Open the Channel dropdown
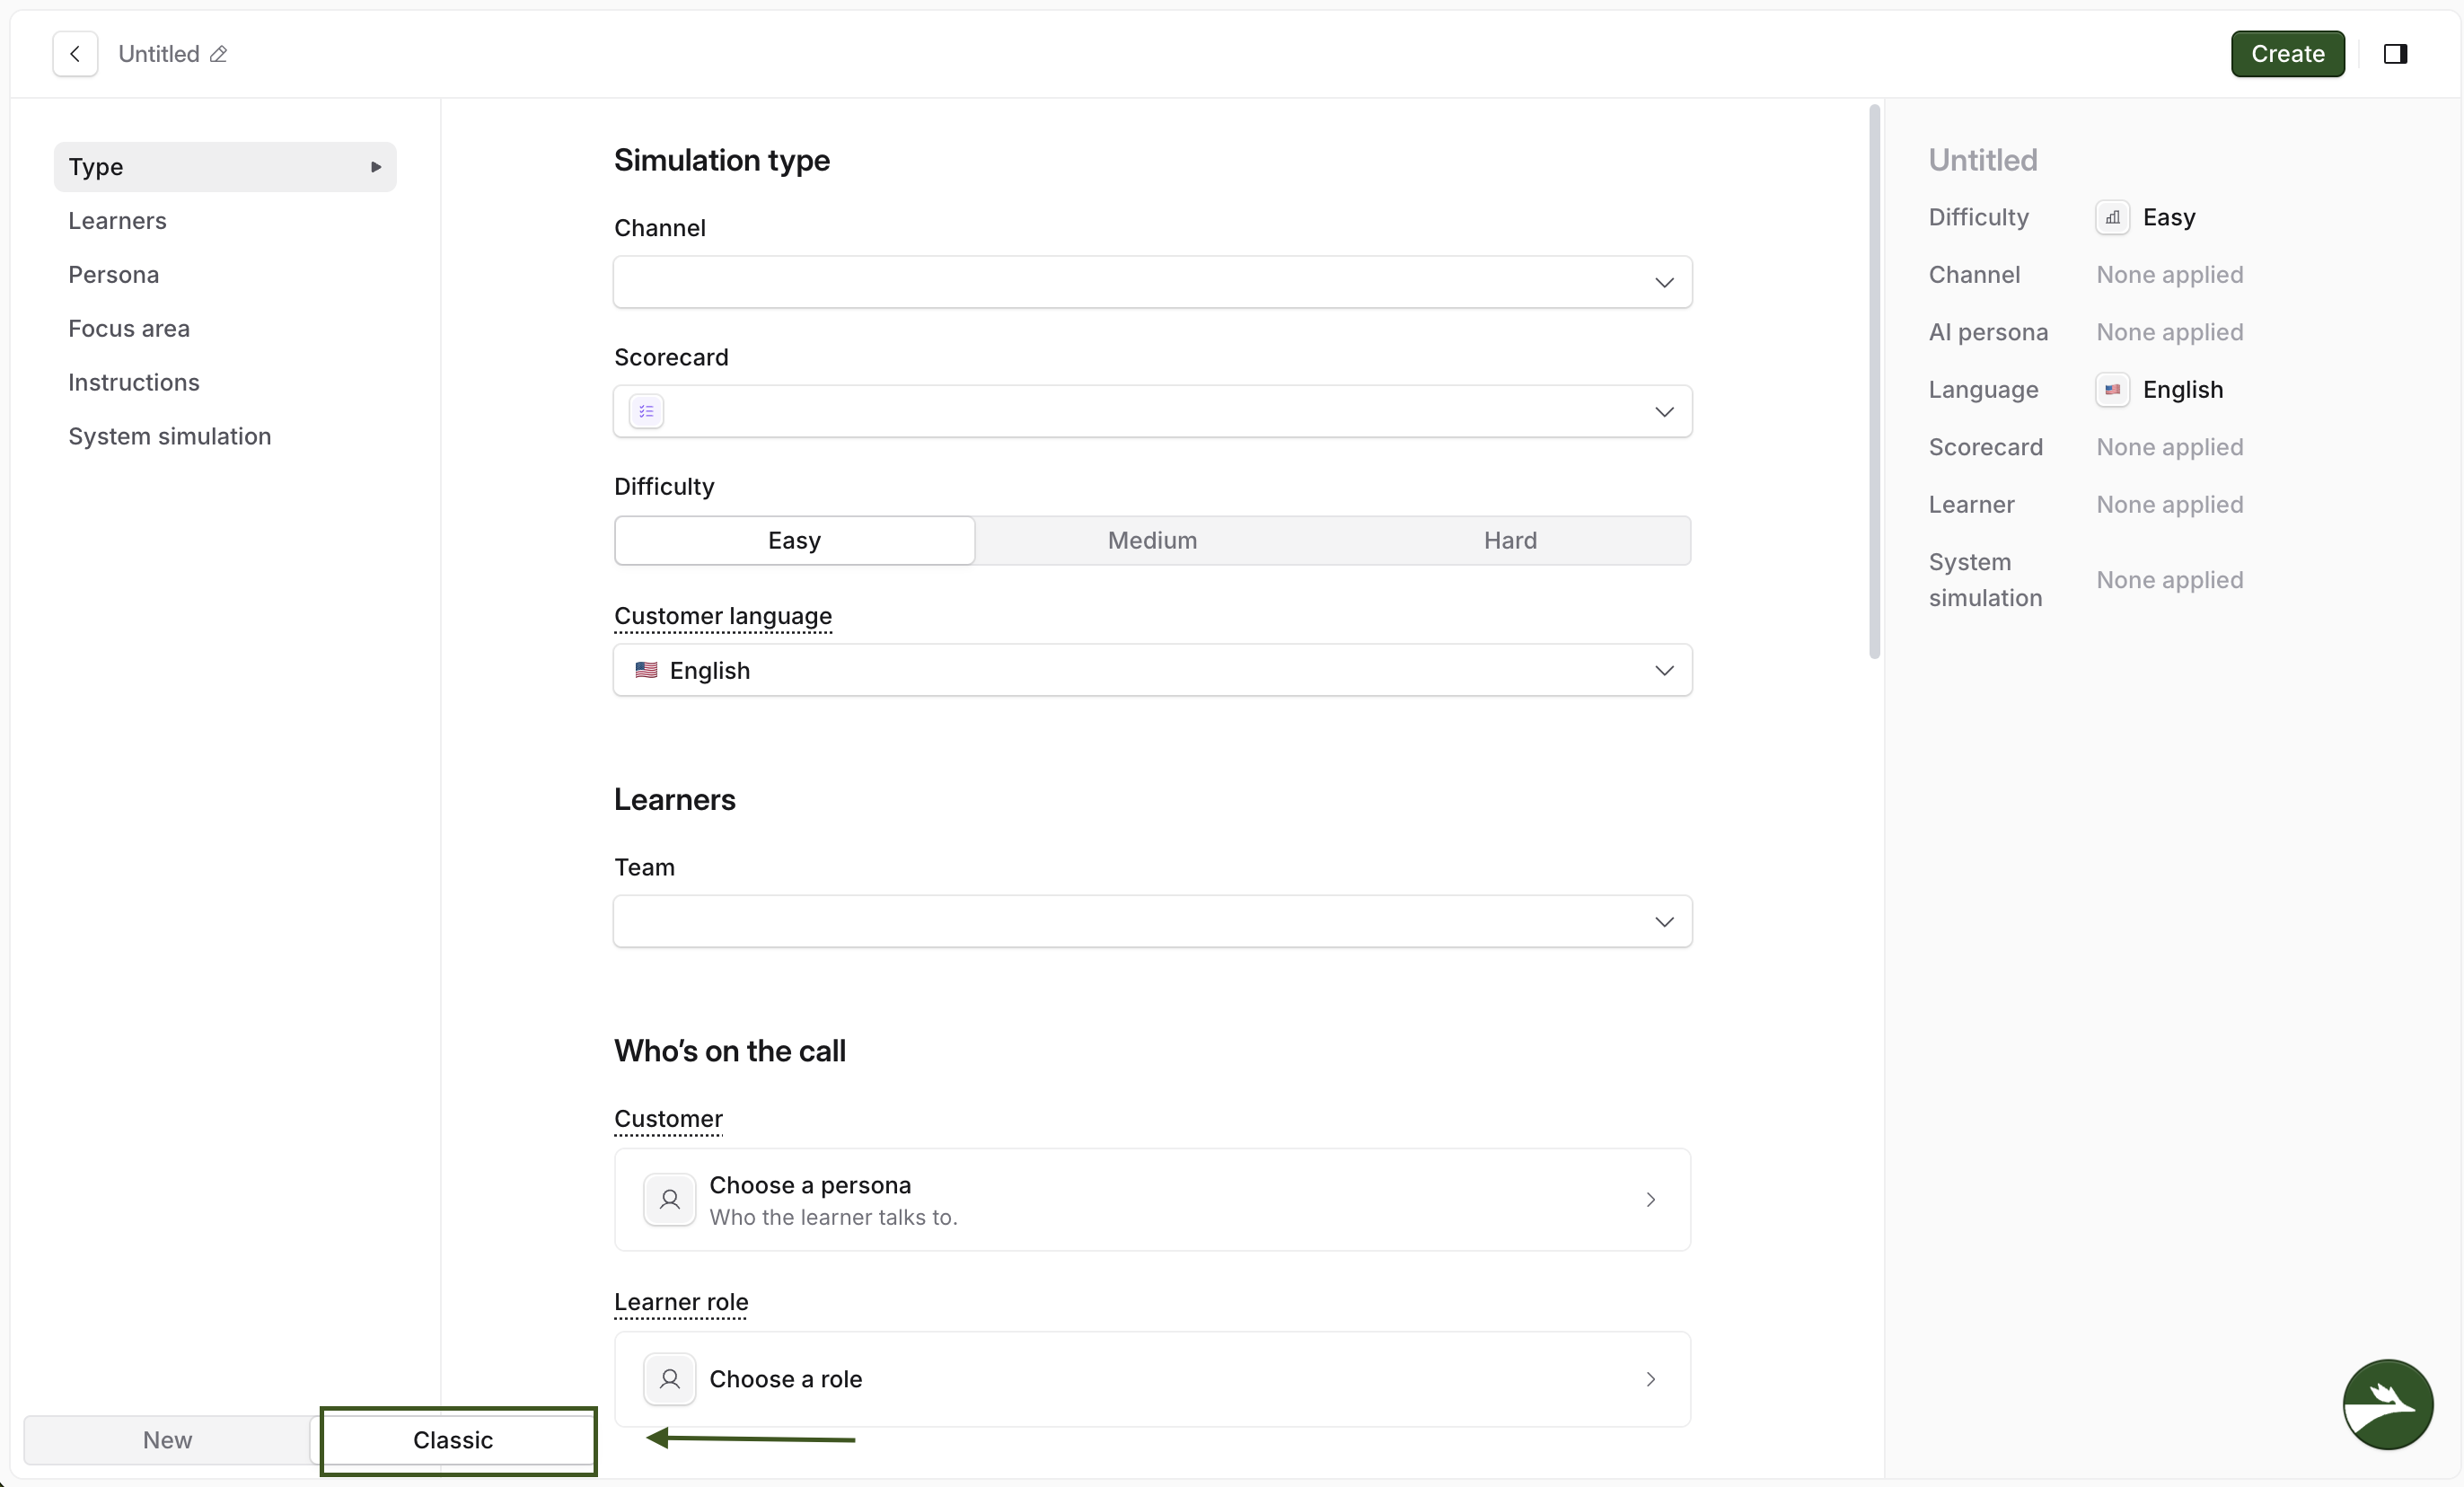 [1152, 282]
